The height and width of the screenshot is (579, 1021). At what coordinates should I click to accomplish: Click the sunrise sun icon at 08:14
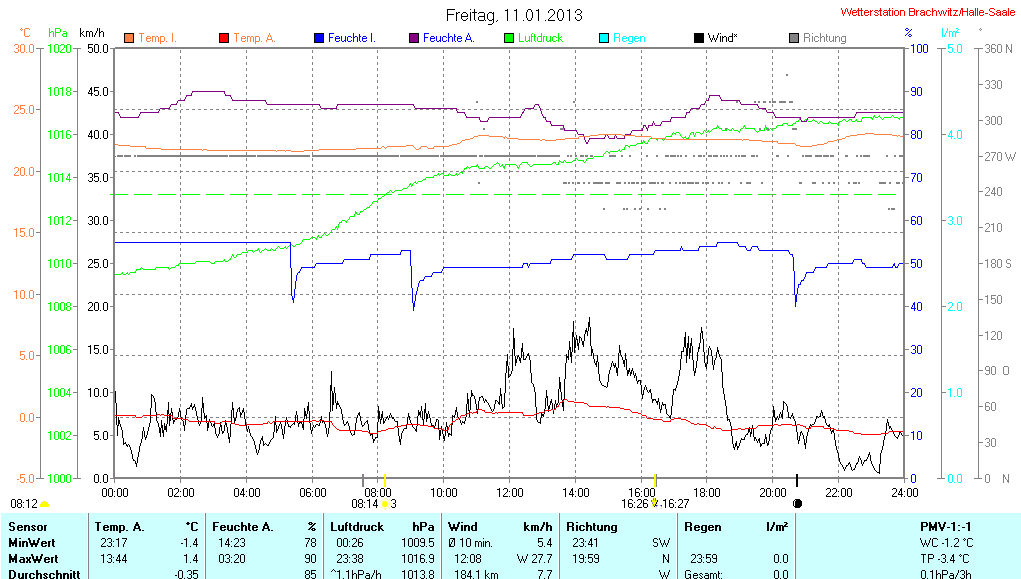[x=385, y=504]
